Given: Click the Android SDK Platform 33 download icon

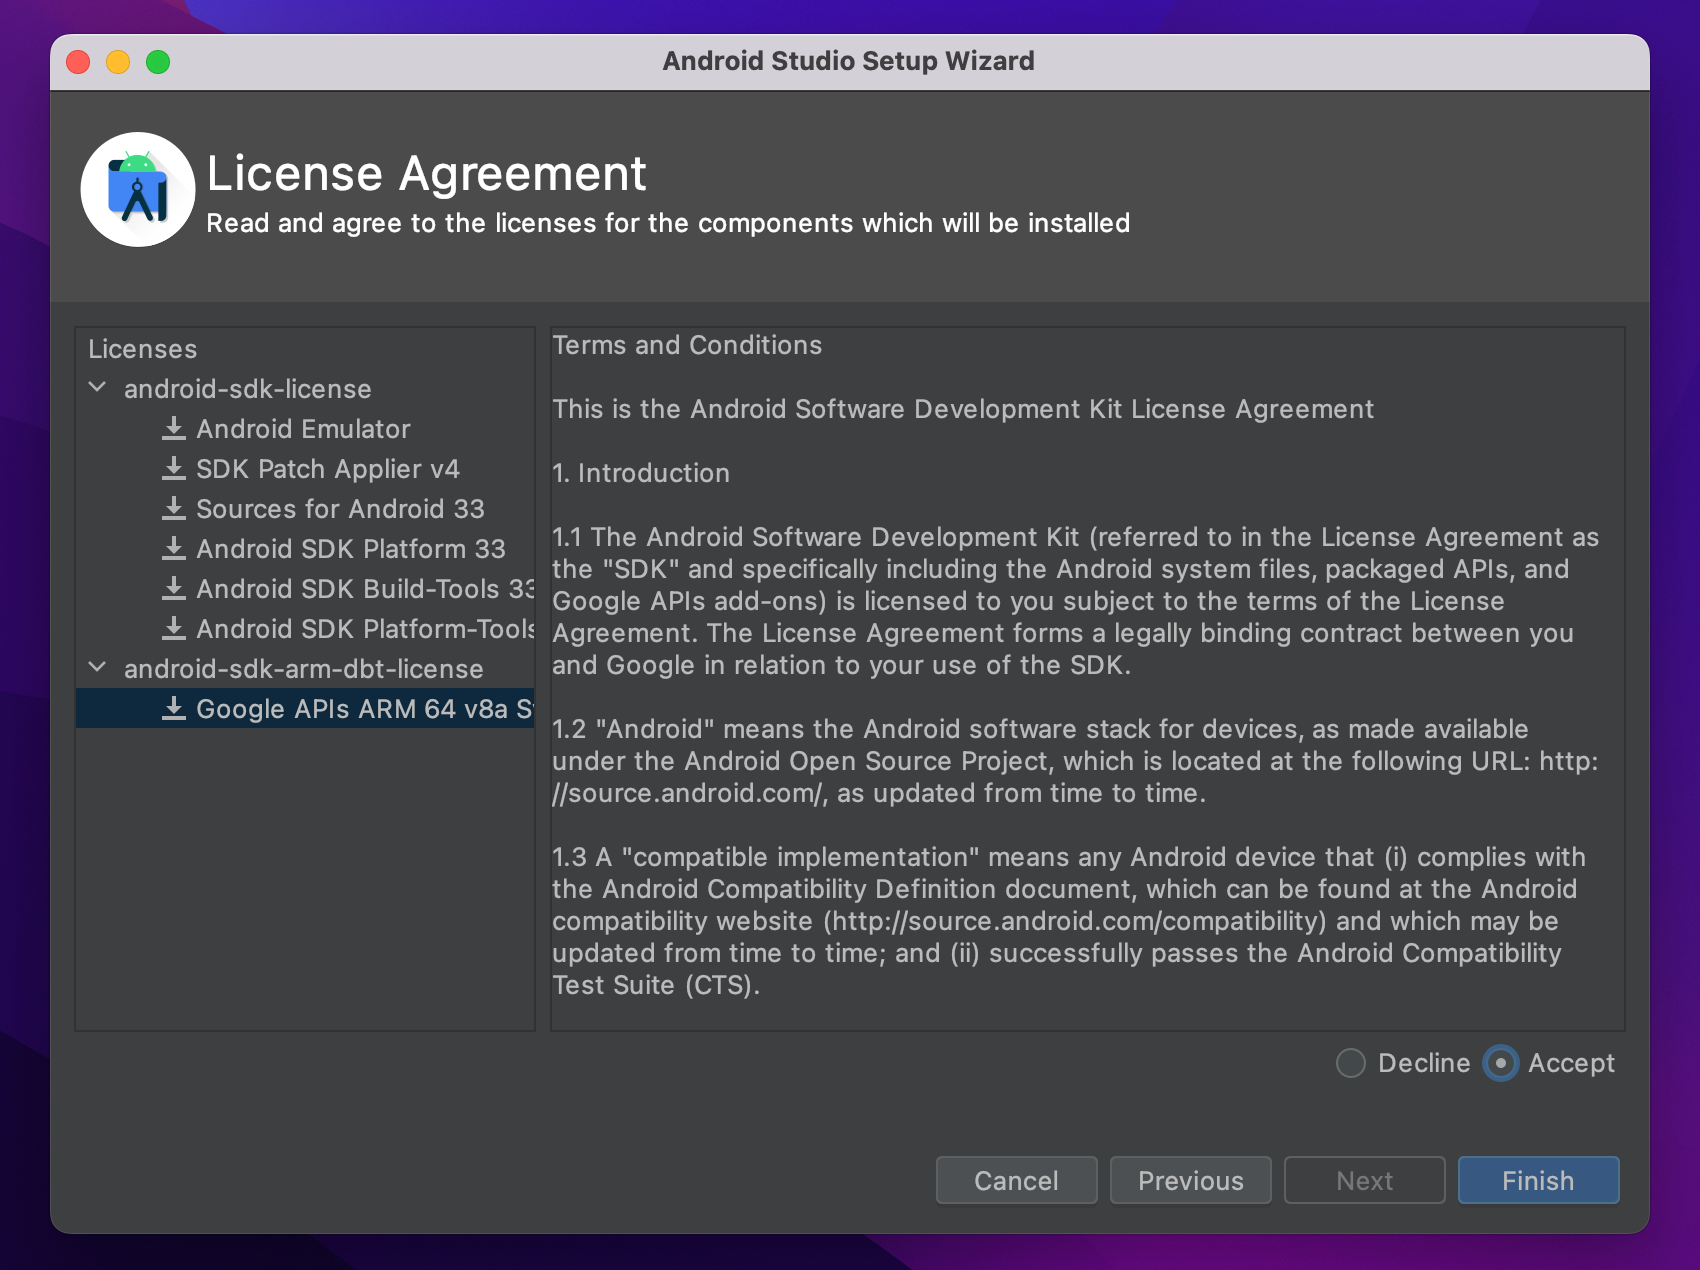Looking at the screenshot, I should pos(174,548).
